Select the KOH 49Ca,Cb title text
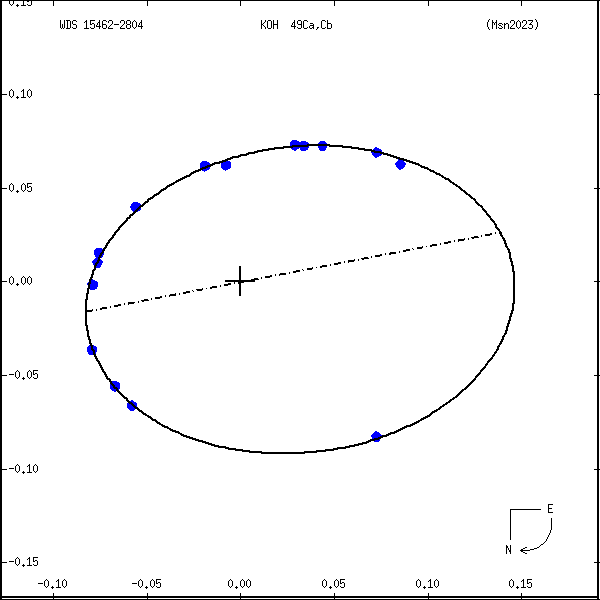 [296, 25]
